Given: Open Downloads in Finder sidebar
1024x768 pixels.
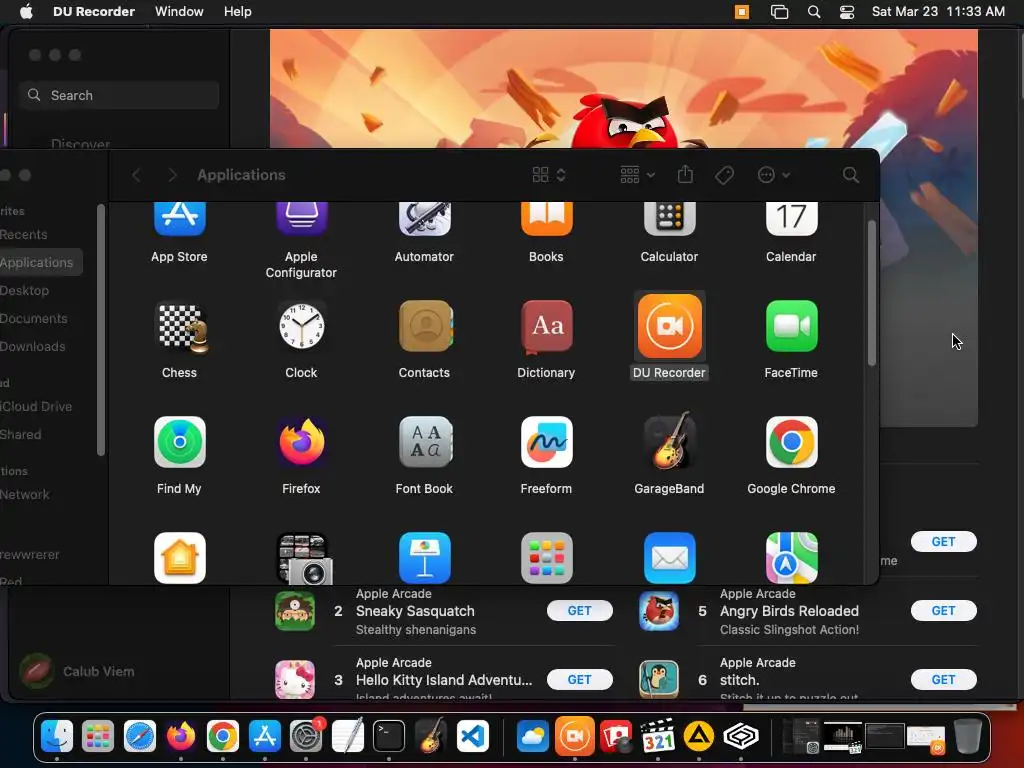Looking at the screenshot, I should point(32,347).
